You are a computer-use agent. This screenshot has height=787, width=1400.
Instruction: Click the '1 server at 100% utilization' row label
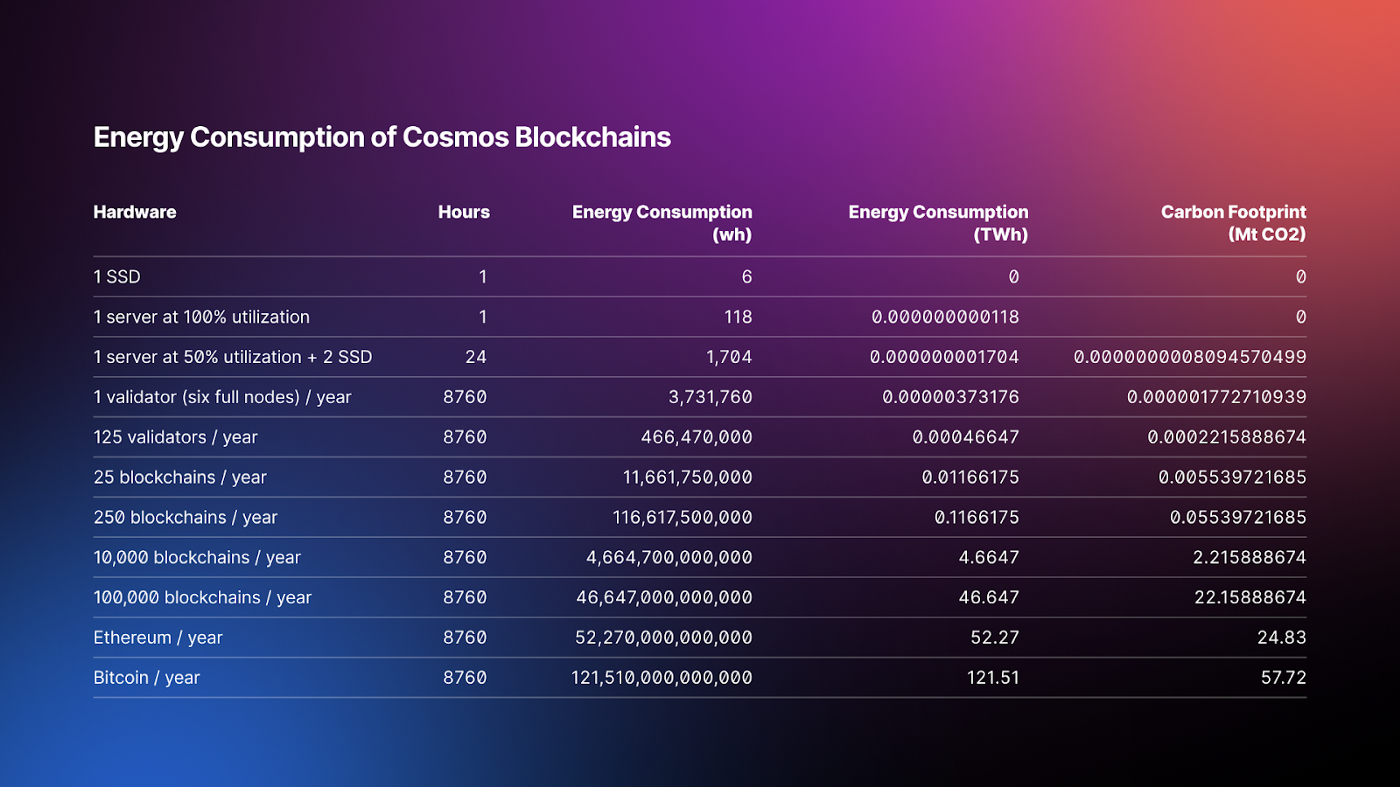[x=201, y=317]
